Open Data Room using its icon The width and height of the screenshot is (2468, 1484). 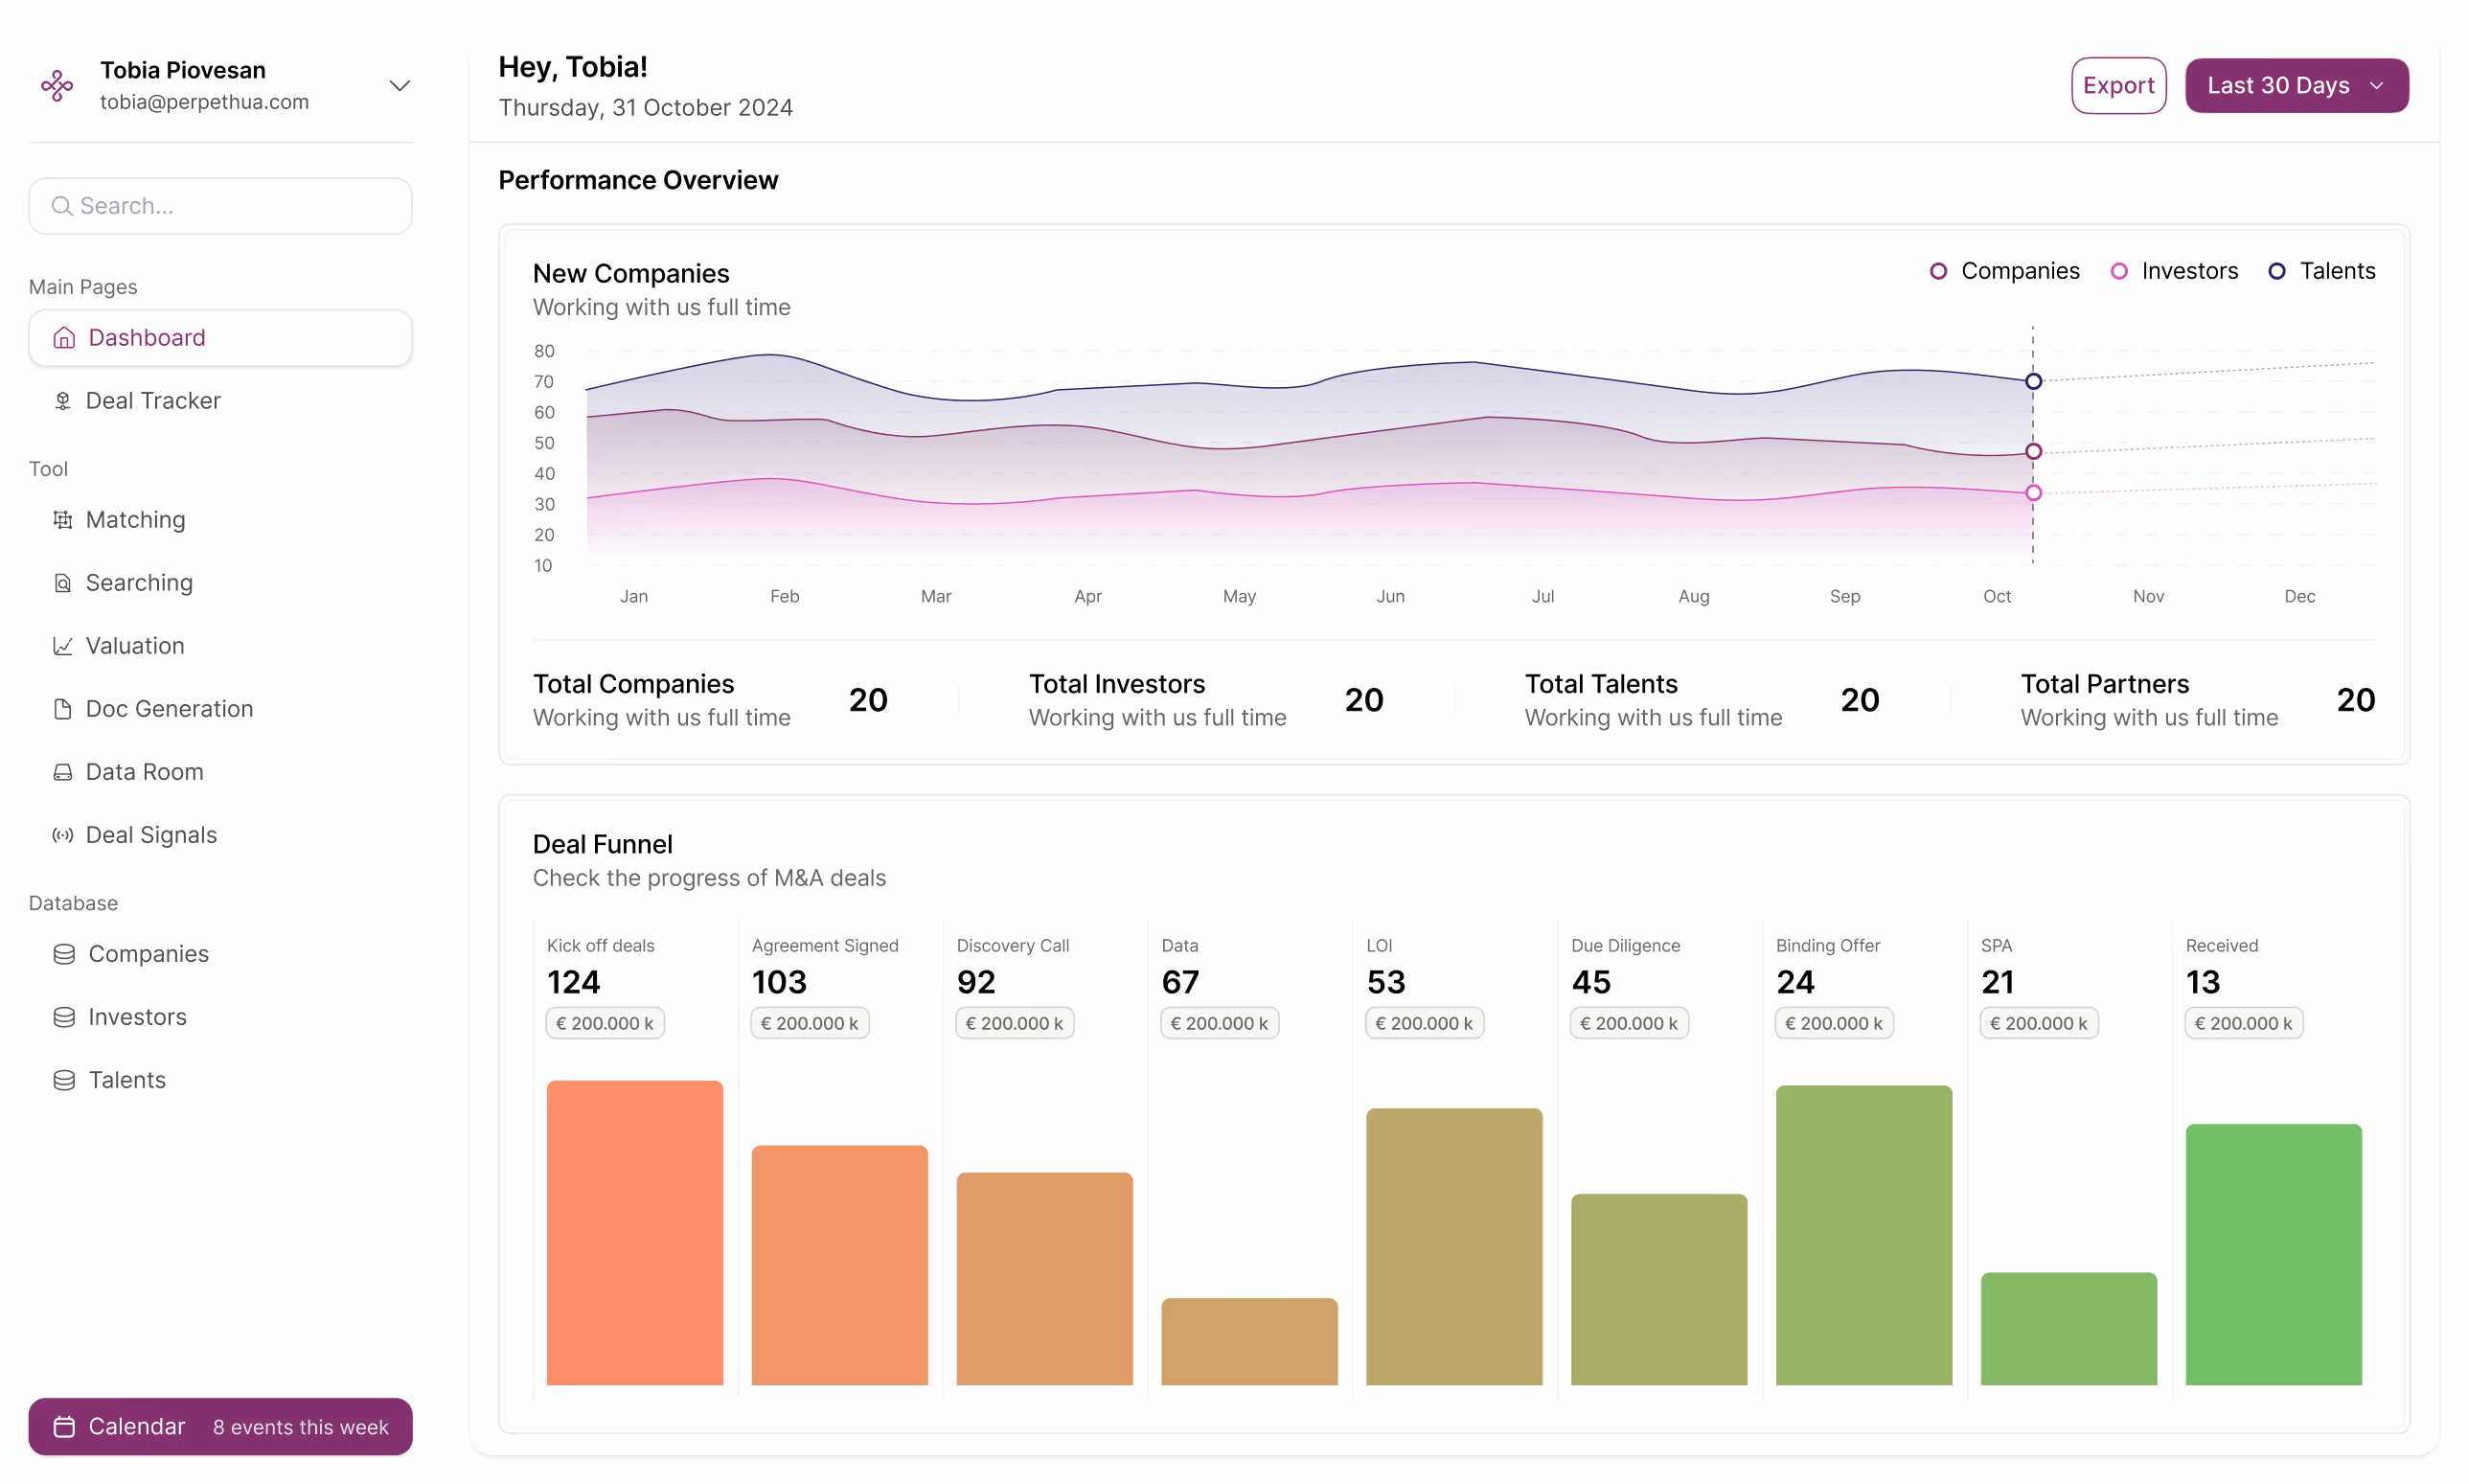[x=63, y=771]
